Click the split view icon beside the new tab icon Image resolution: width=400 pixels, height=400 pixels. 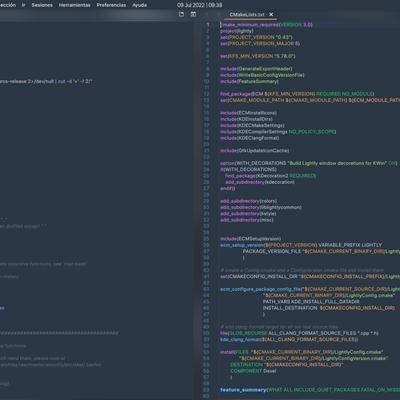pos(193,14)
